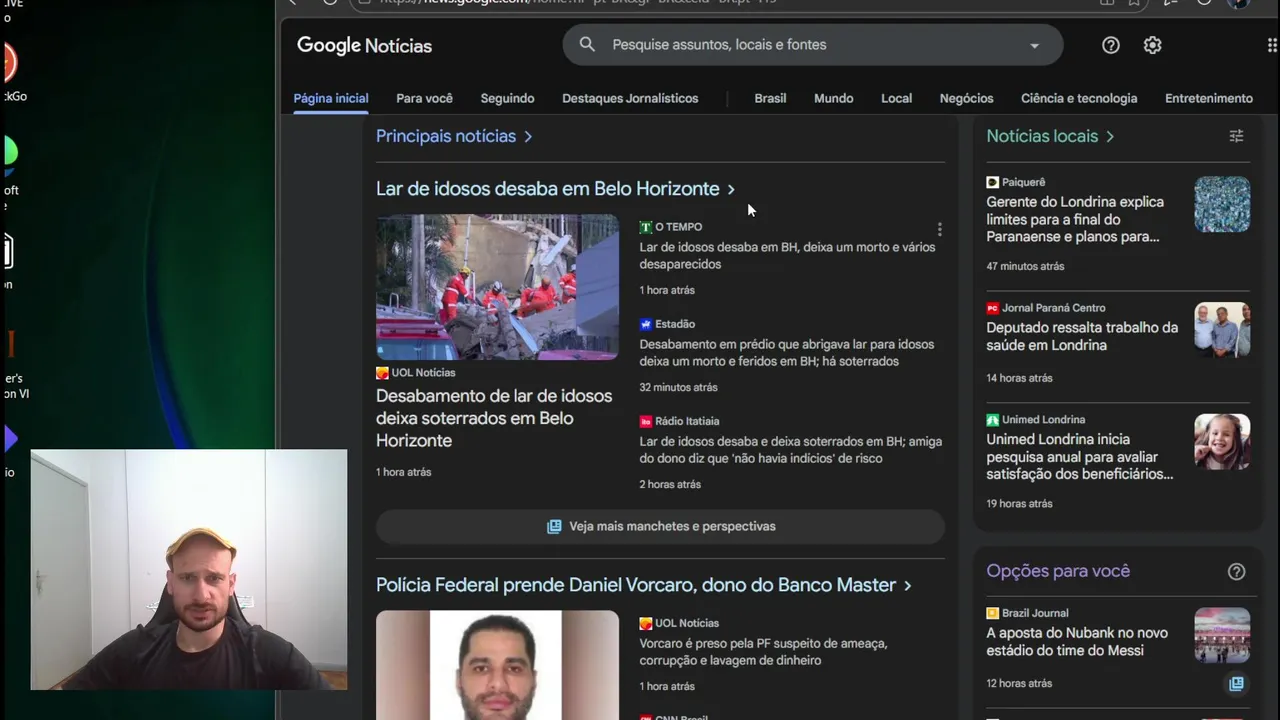Click the Estadão source name
This screenshot has width=1280, height=720.
(x=675, y=324)
